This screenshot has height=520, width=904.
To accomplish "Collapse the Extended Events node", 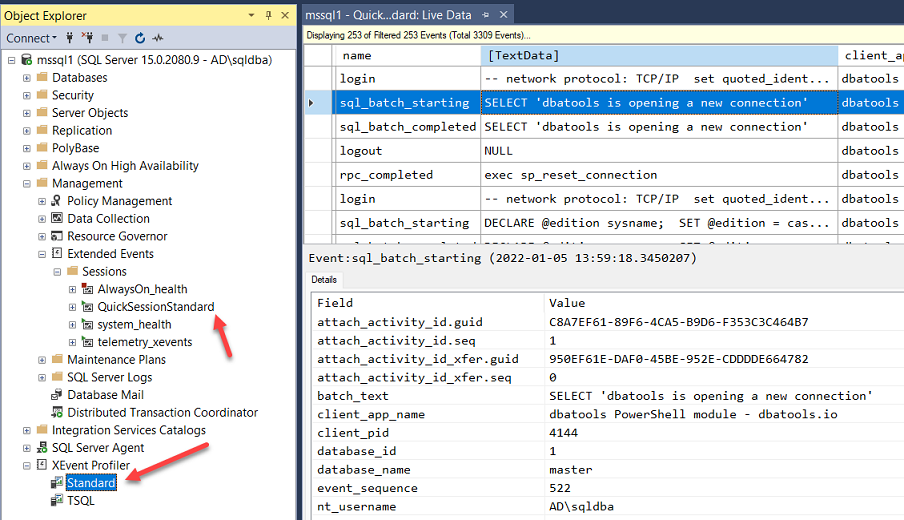I will tap(42, 254).
